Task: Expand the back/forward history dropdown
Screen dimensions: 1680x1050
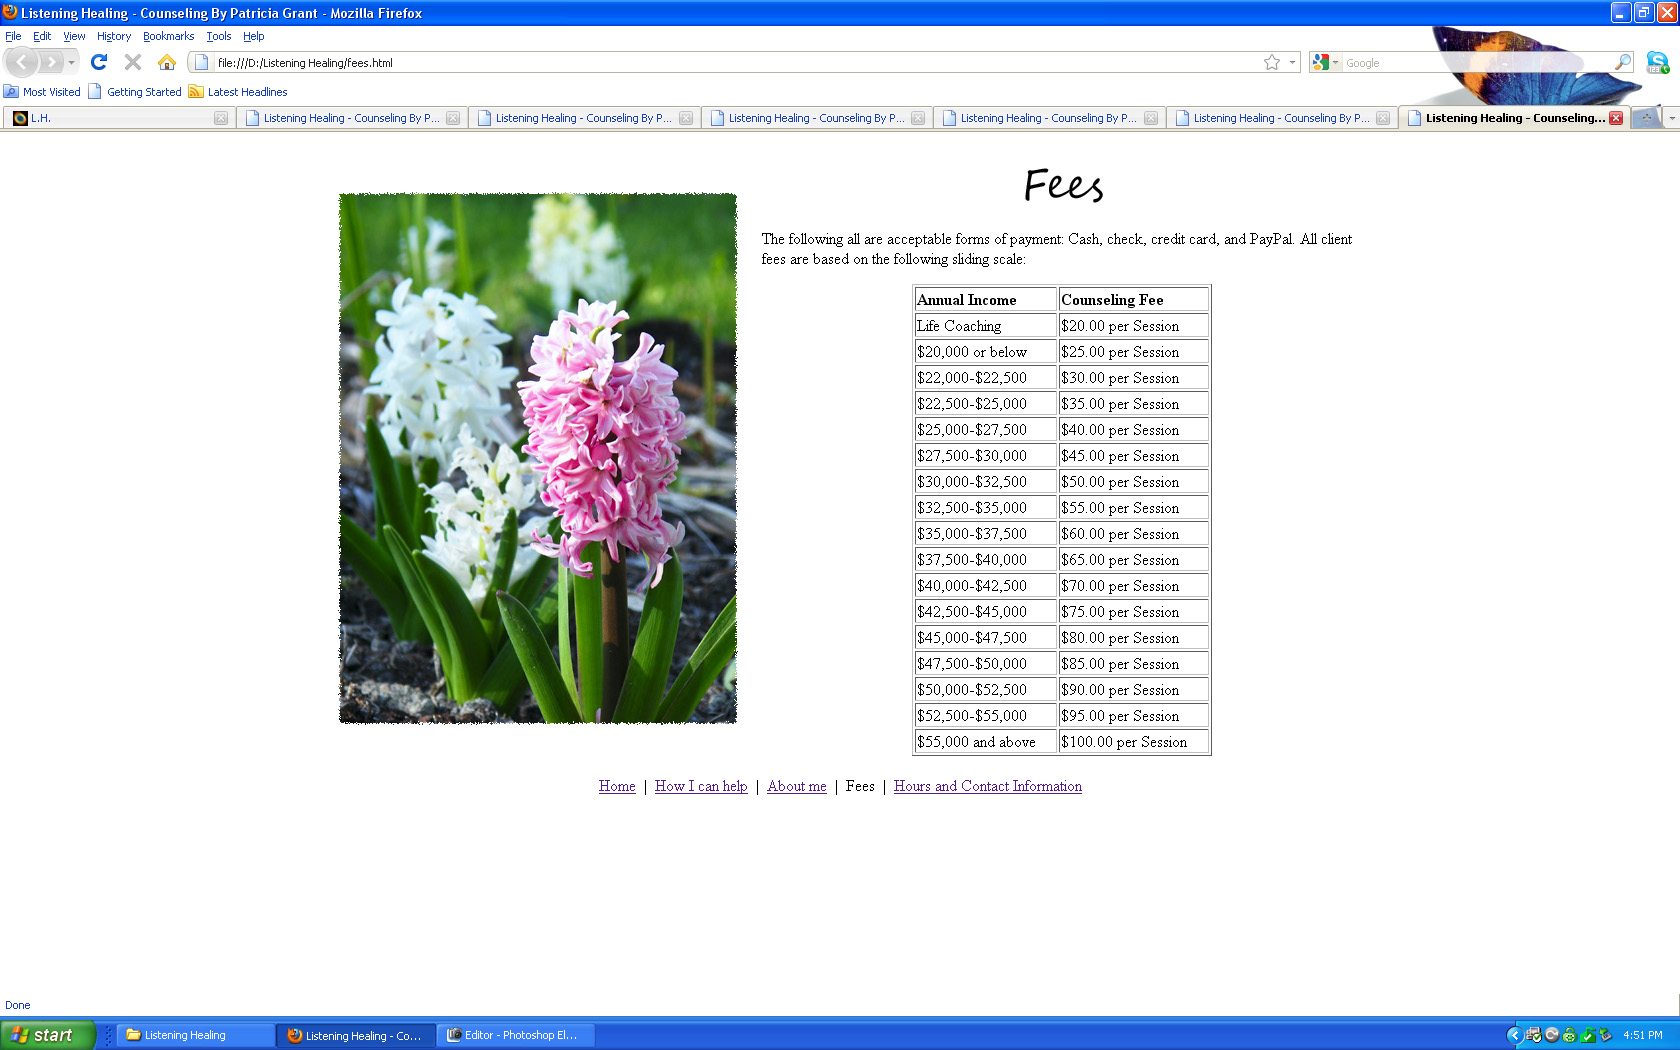Action: 71,62
